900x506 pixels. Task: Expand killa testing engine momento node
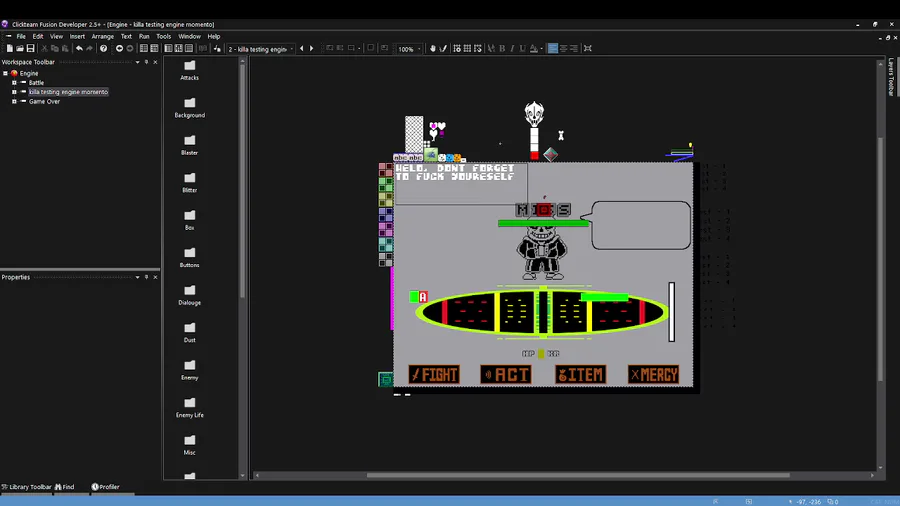coord(14,92)
